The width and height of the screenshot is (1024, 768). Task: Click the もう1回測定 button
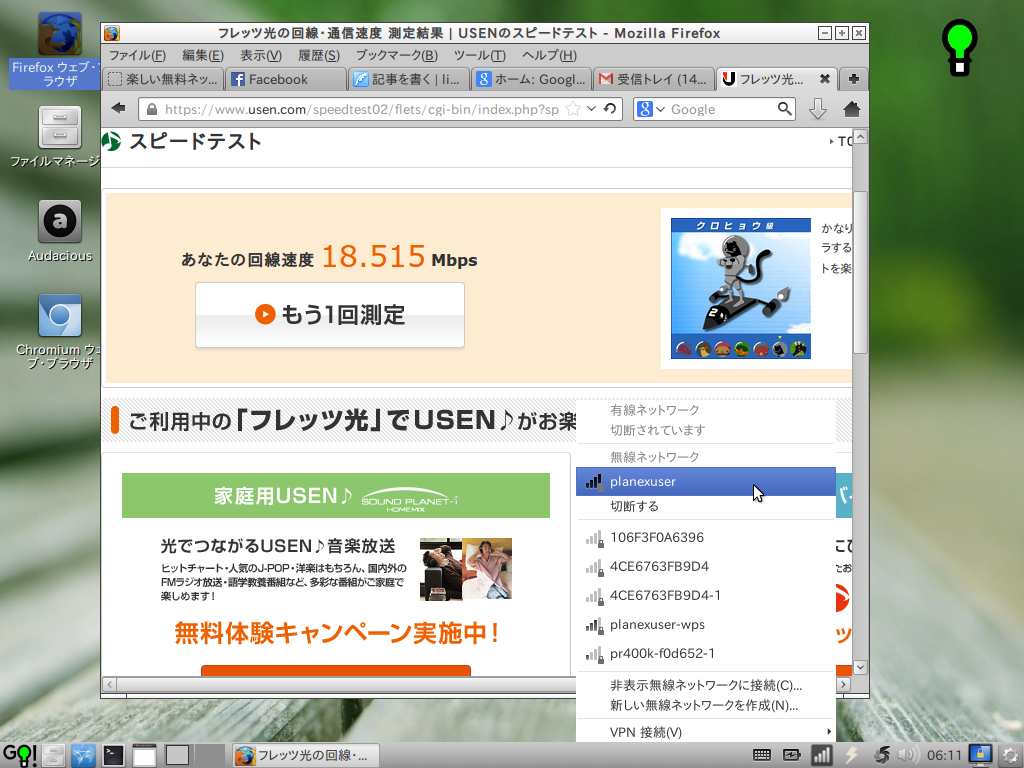click(330, 315)
